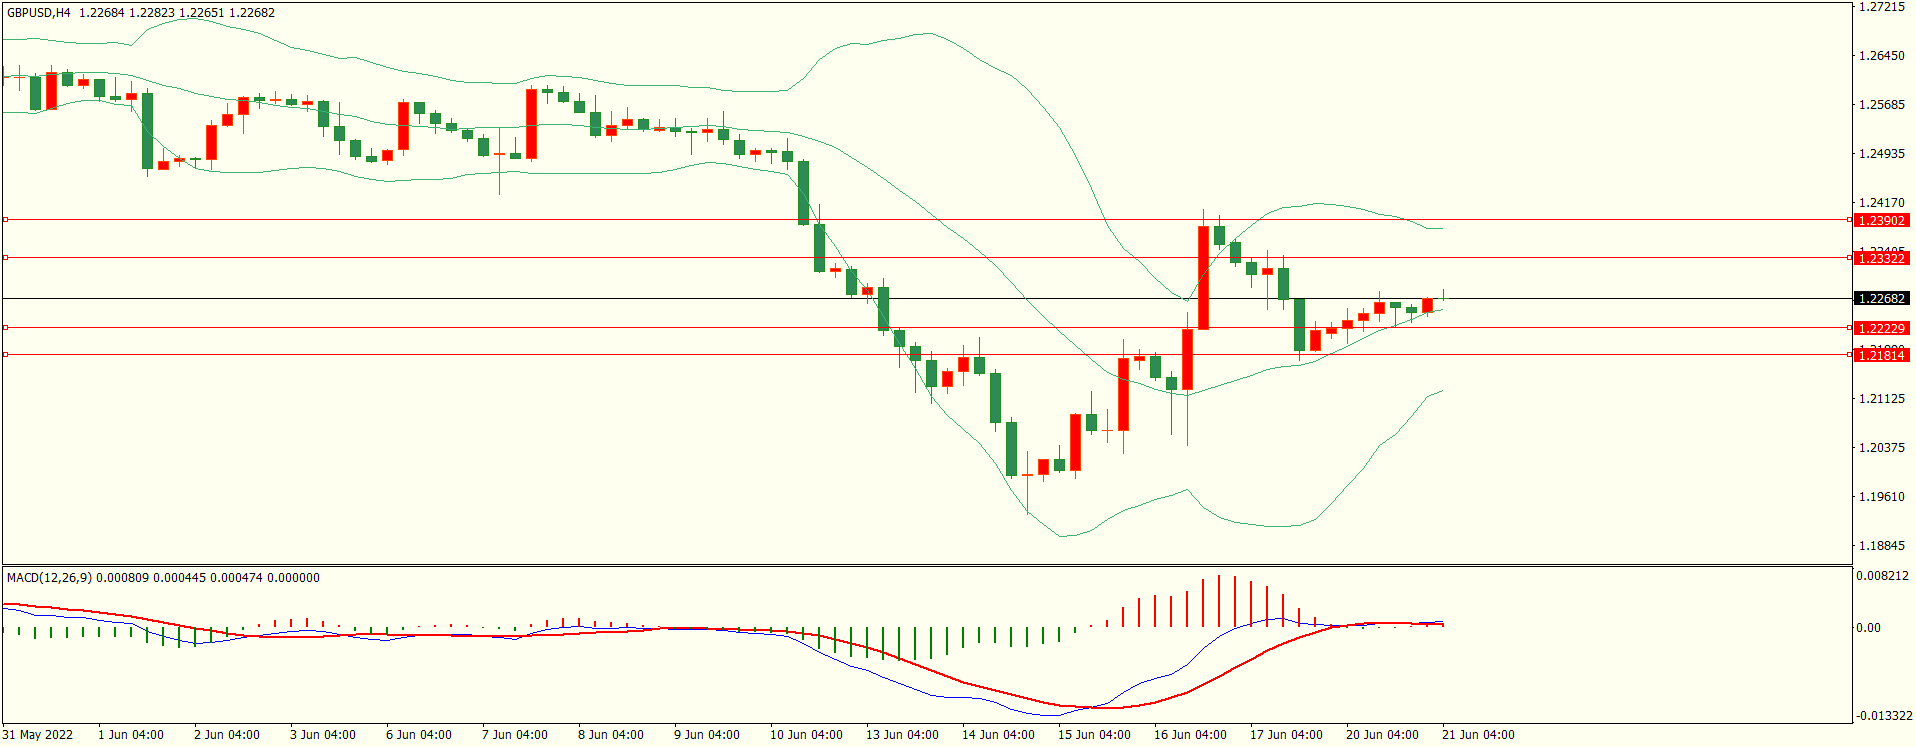Image resolution: width=1916 pixels, height=747 pixels.
Task: Click the 1.21125 price axis label
Action: point(1881,399)
